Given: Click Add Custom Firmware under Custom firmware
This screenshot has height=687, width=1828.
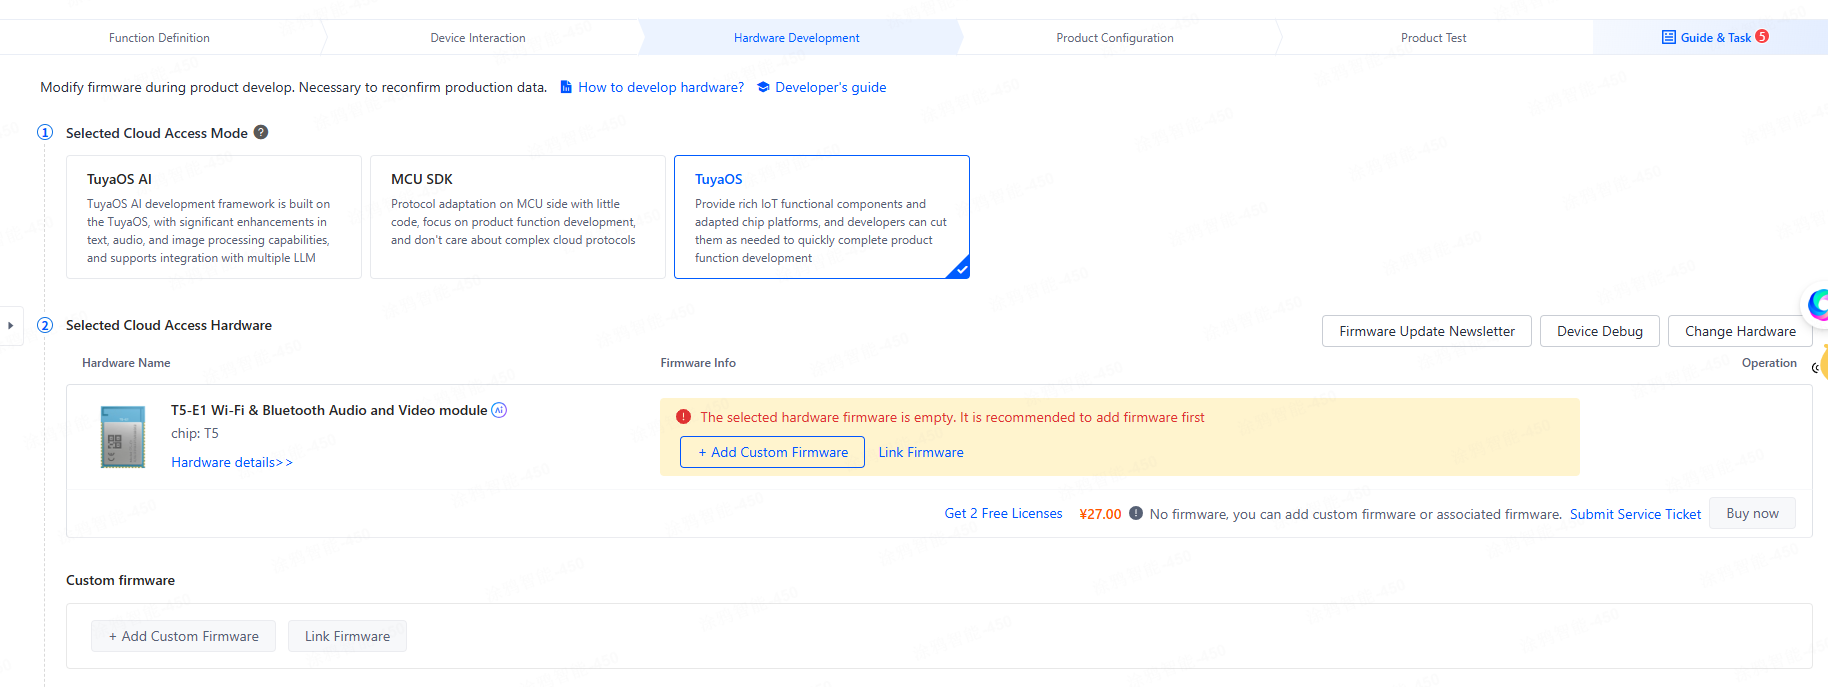Looking at the screenshot, I should coord(183,636).
